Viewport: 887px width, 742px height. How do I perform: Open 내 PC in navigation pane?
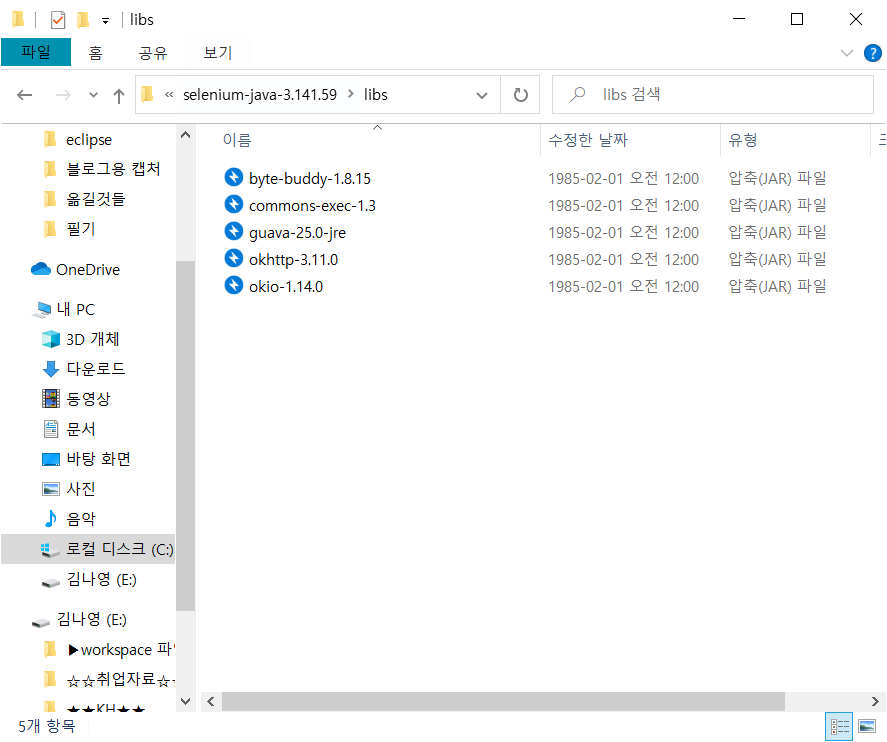[x=64, y=309]
